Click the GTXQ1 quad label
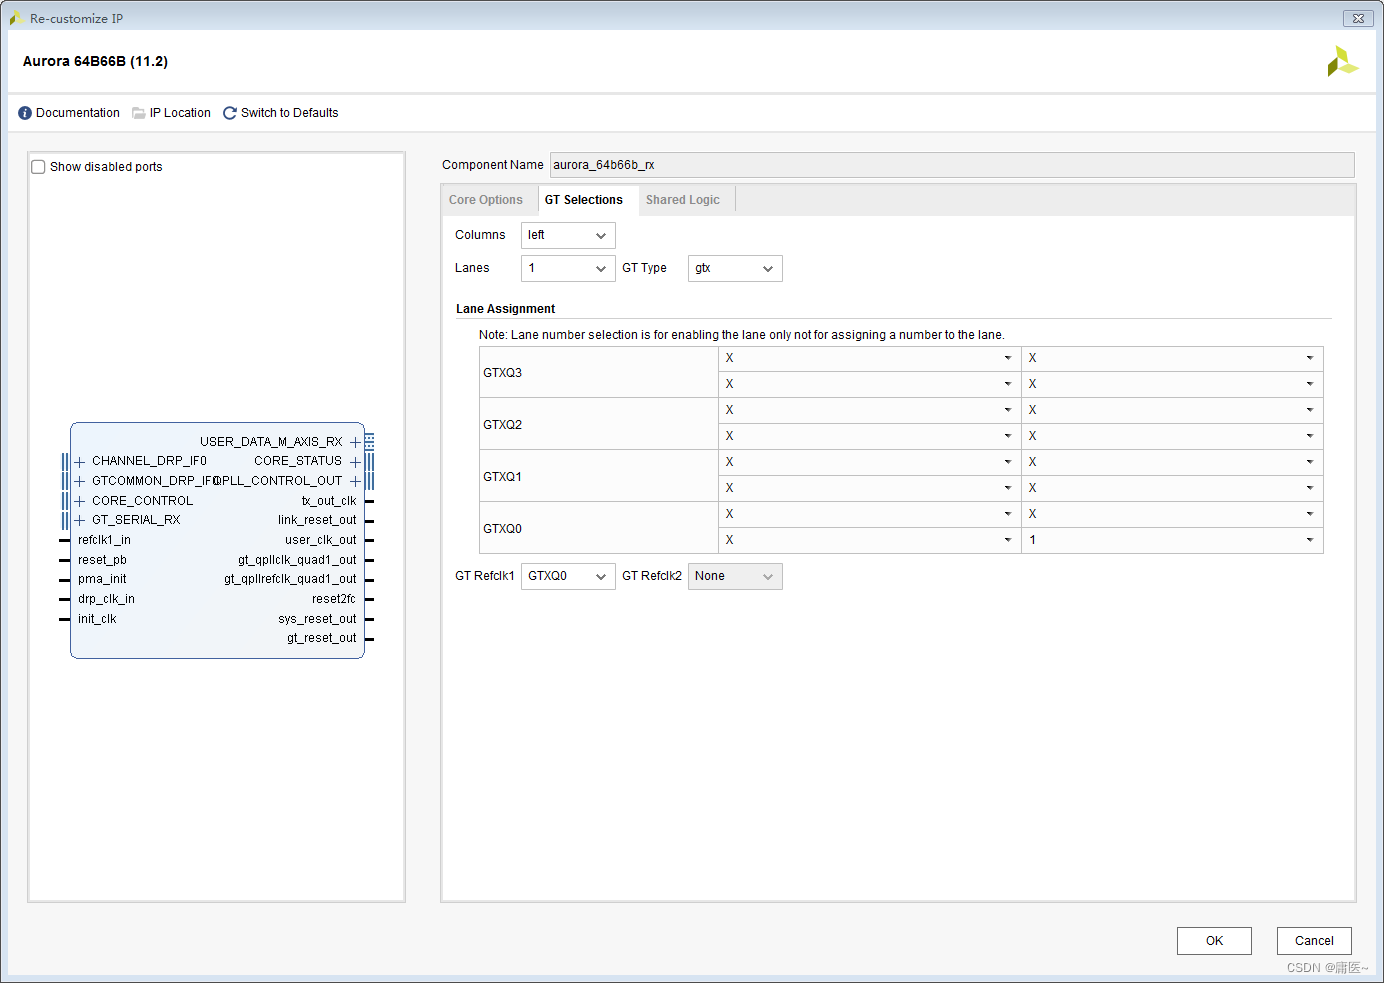Image resolution: width=1384 pixels, height=983 pixels. tap(502, 477)
